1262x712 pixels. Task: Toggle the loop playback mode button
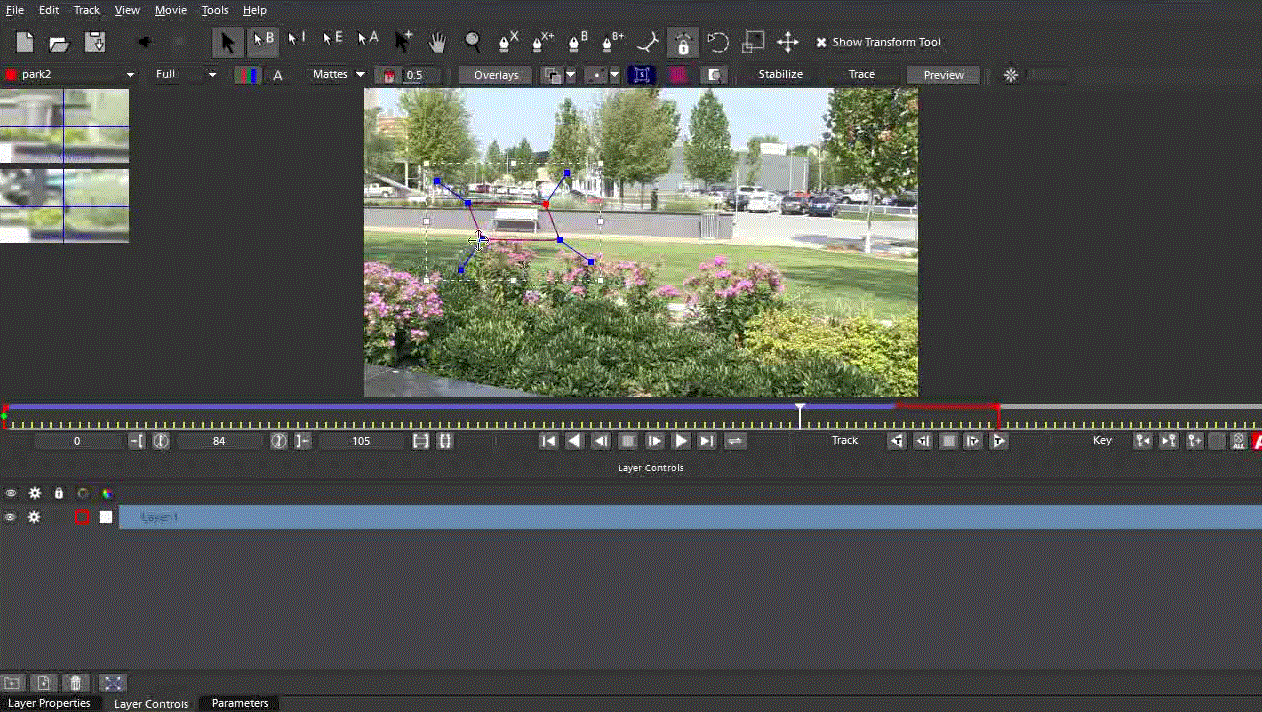tap(735, 441)
